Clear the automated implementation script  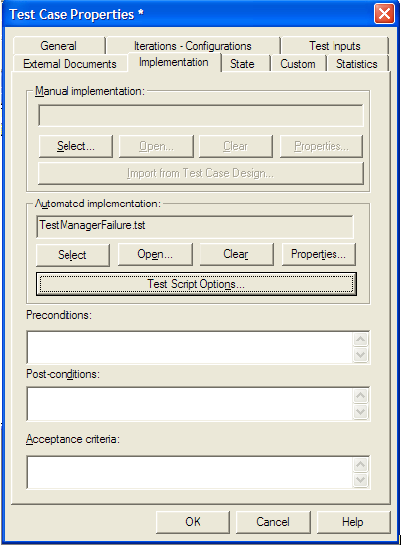(236, 254)
